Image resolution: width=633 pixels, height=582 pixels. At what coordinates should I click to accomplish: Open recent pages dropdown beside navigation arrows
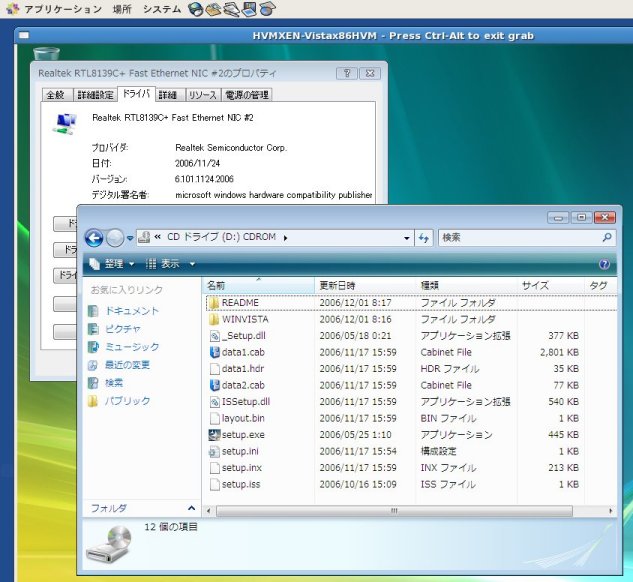[130, 238]
